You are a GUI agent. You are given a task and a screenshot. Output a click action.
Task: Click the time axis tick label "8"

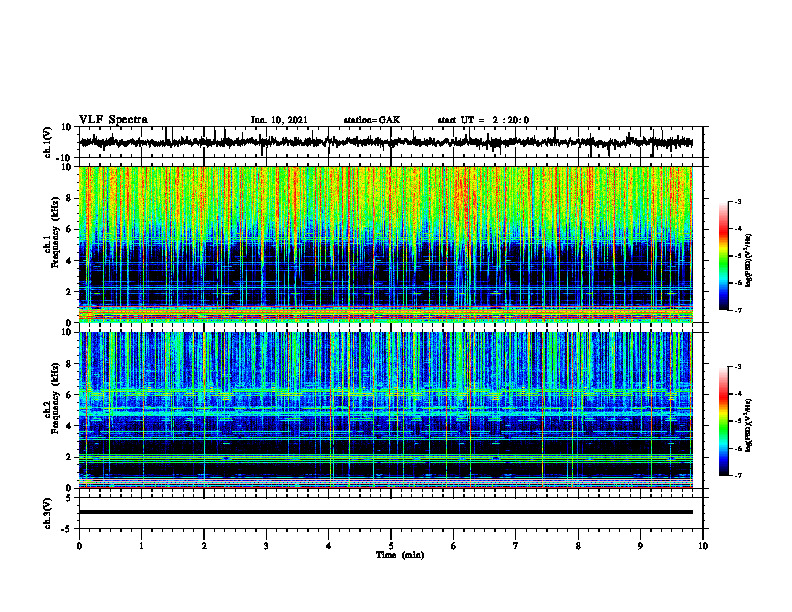578,546
